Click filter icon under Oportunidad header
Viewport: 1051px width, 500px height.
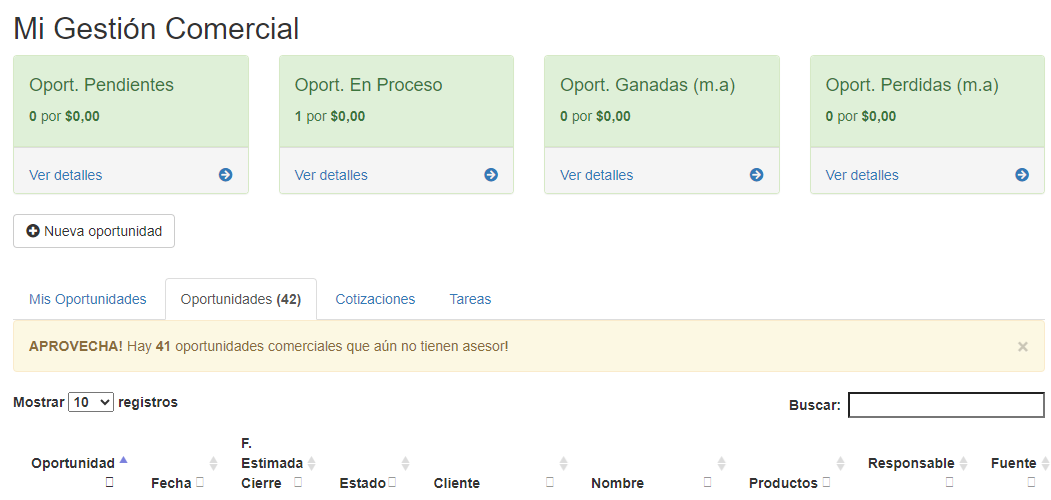[x=109, y=481]
